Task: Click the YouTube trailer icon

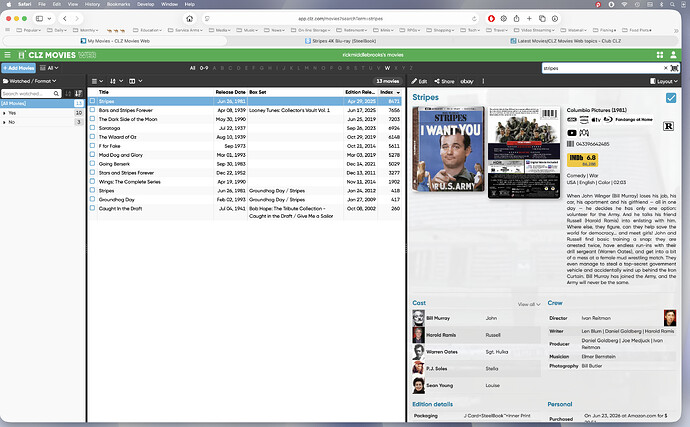Action: tap(572, 133)
